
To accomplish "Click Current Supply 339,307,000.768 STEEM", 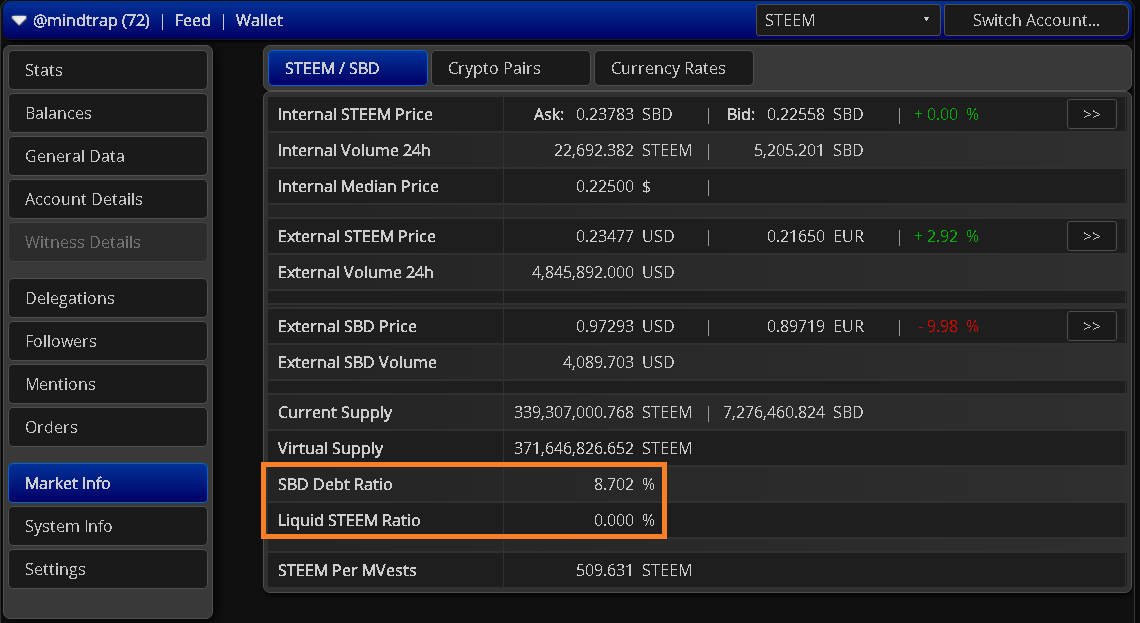I will coord(603,412).
